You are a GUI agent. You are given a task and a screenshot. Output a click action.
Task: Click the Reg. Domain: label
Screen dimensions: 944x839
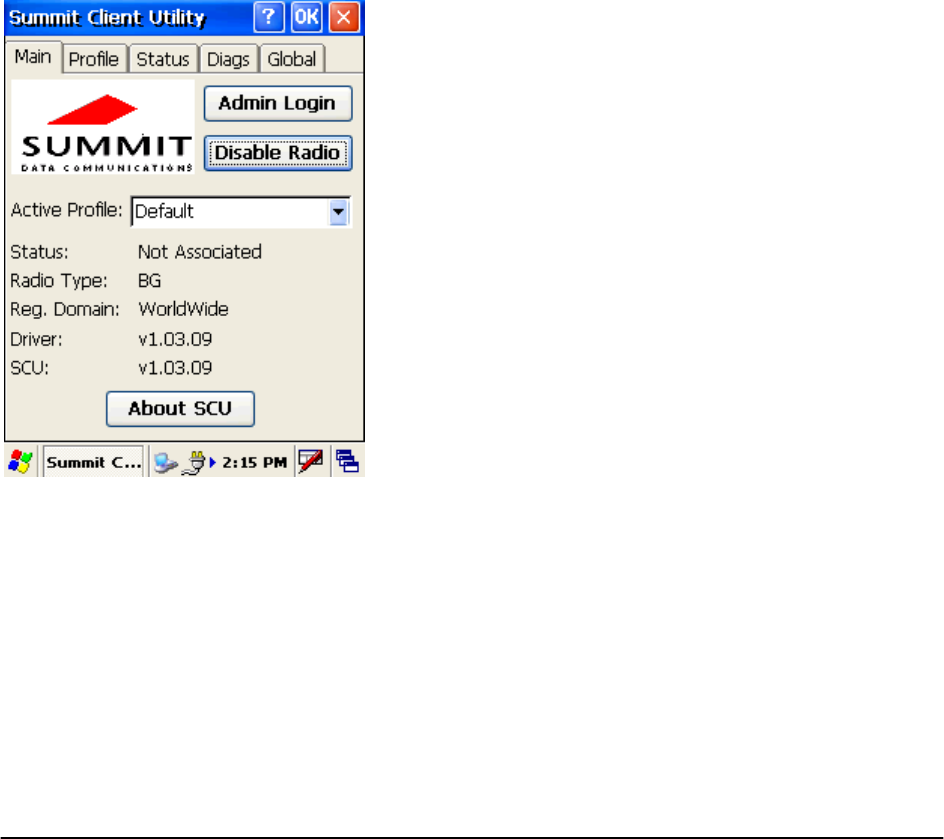[65, 309]
